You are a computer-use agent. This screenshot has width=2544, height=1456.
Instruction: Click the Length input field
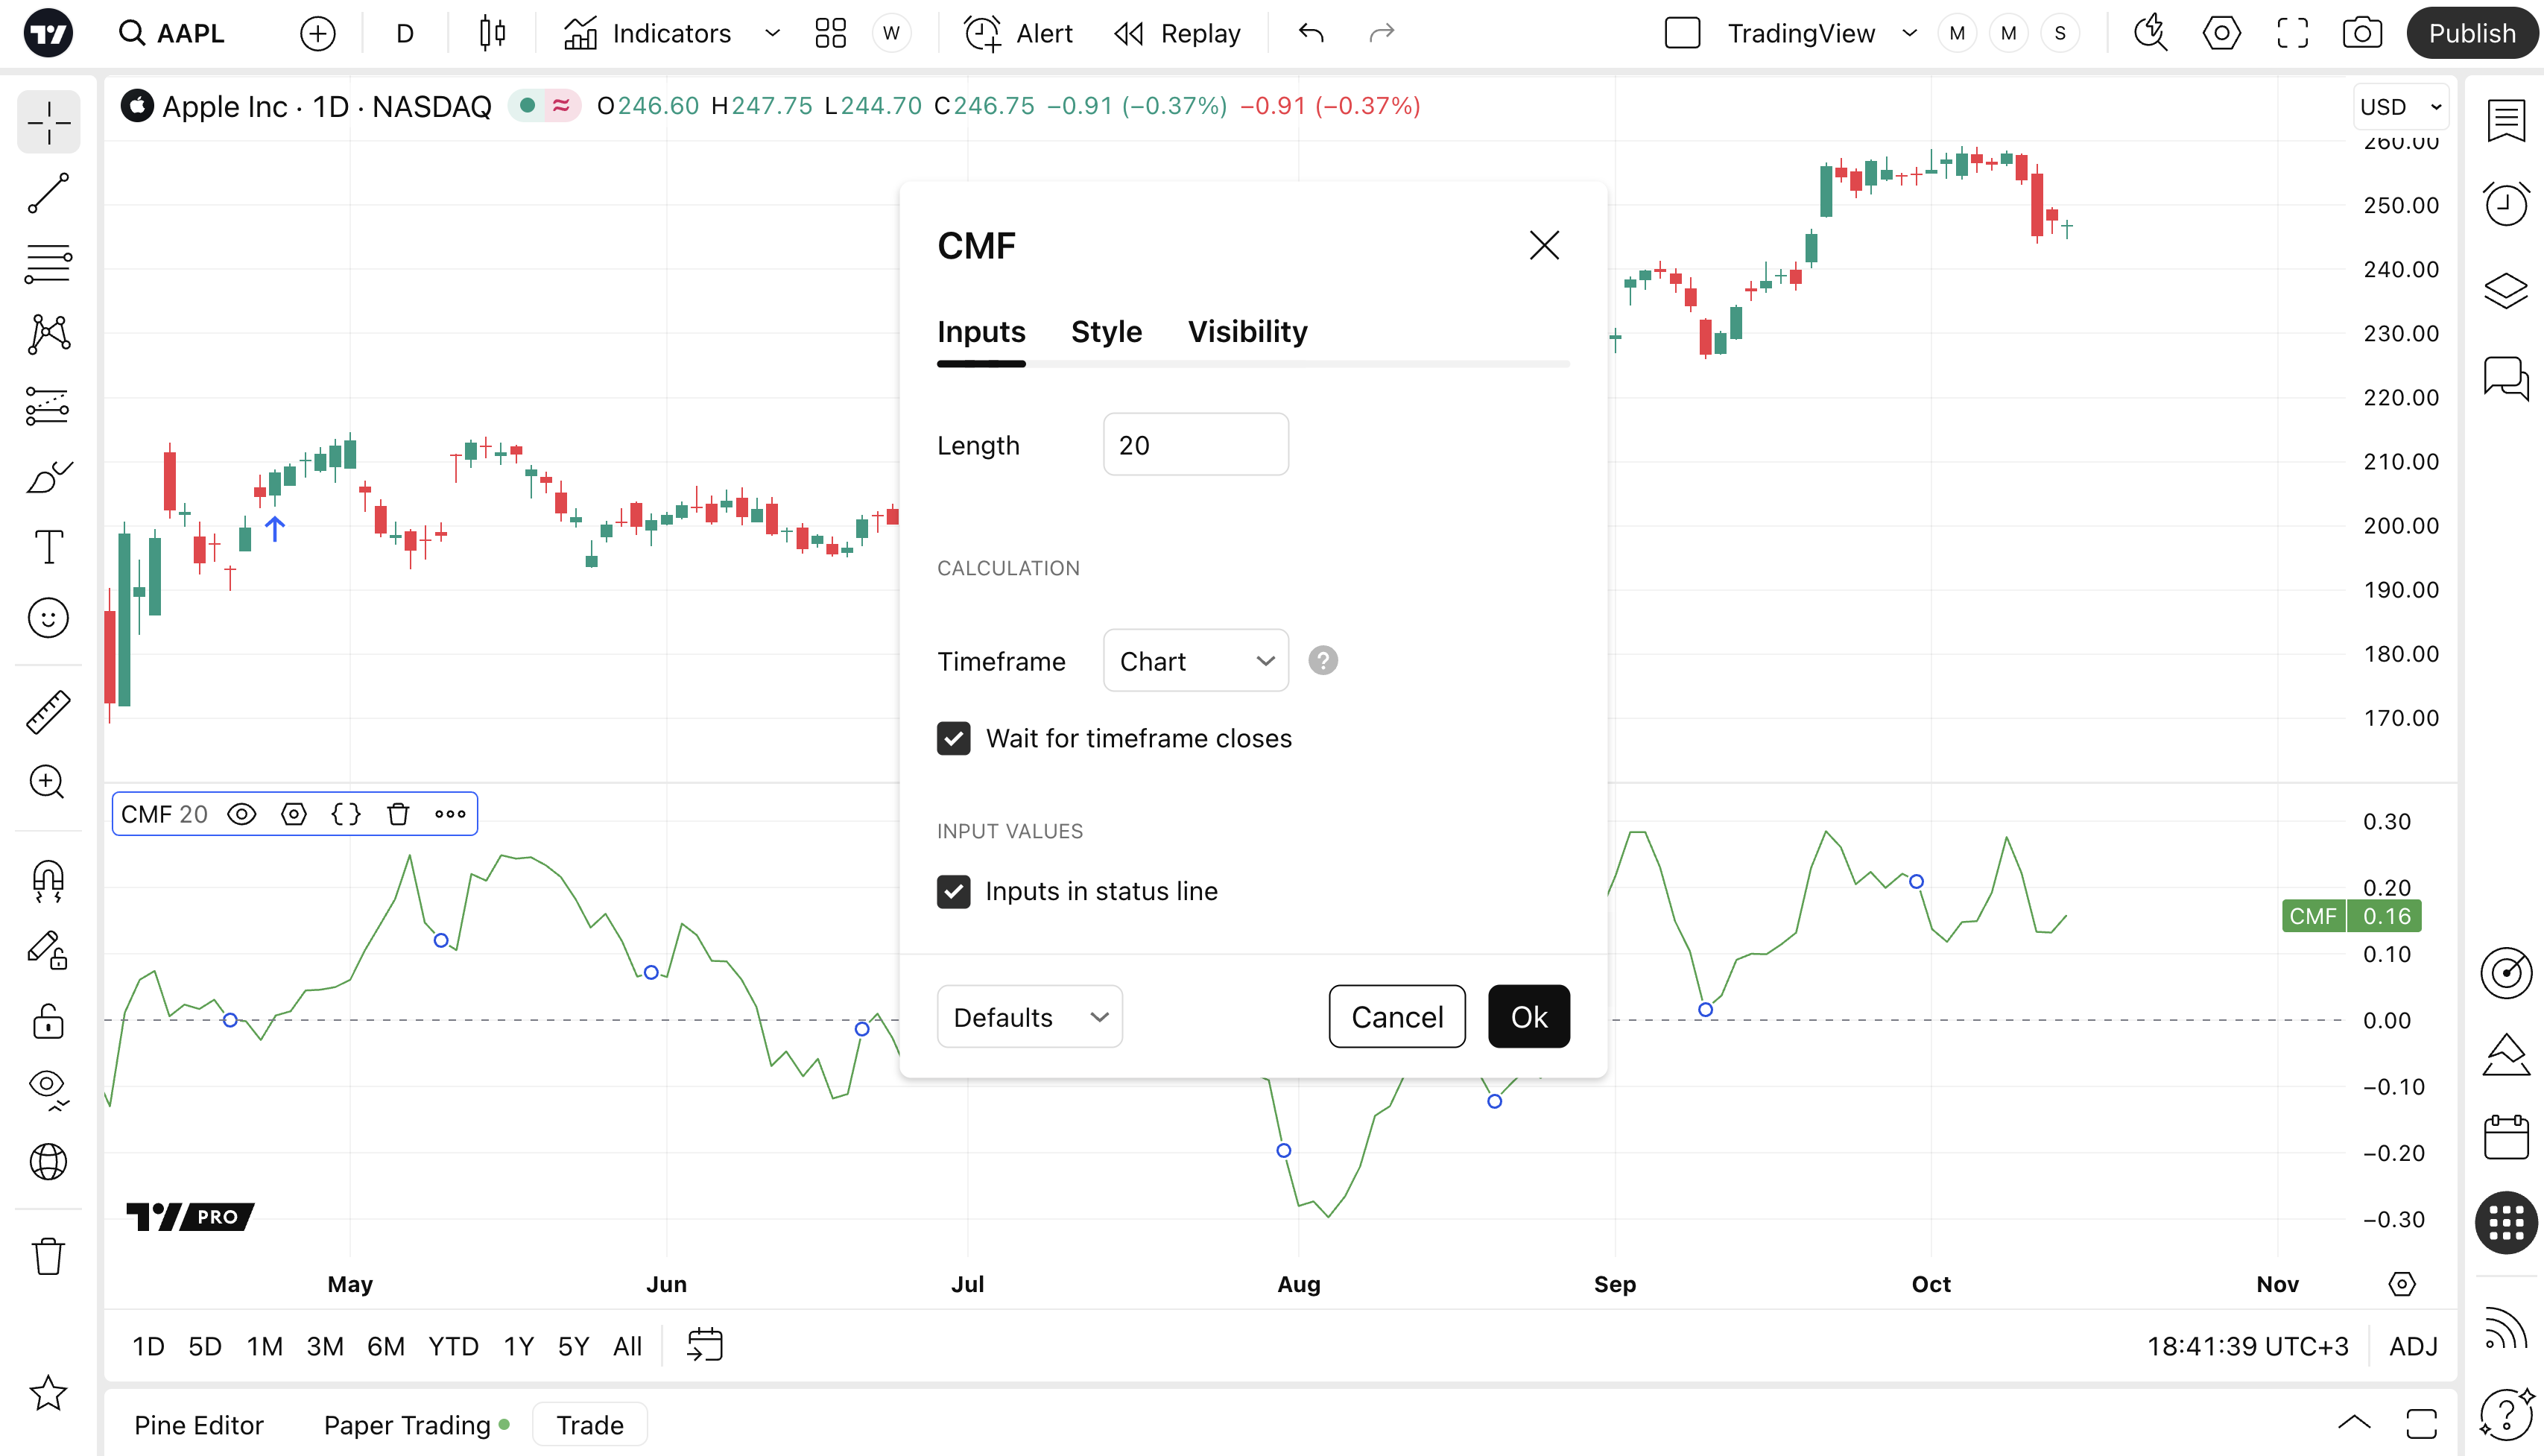1195,445
